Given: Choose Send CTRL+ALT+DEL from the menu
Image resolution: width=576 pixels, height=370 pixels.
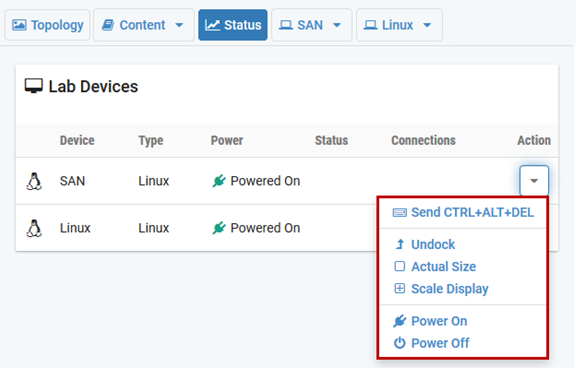Looking at the screenshot, I should pyautogui.click(x=463, y=212).
